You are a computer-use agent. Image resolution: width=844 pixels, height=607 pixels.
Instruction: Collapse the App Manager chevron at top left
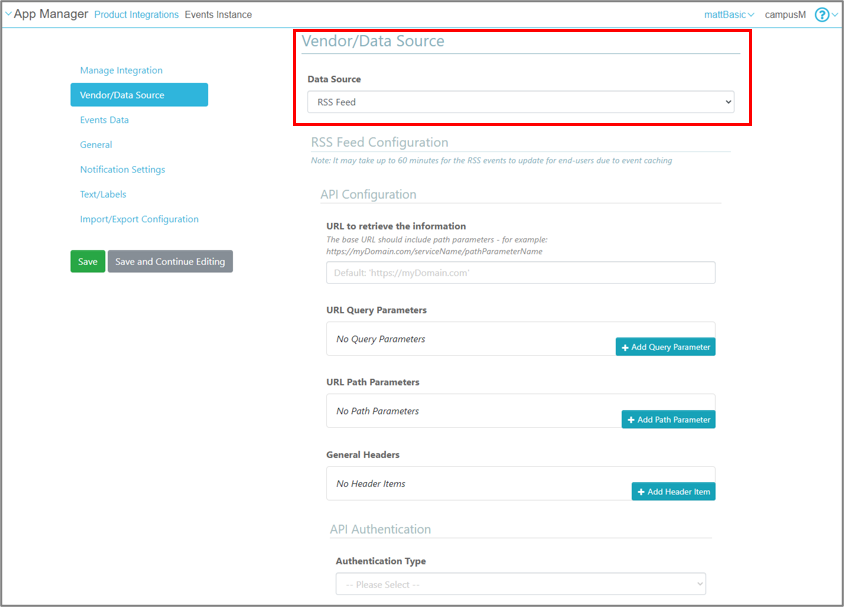(8, 14)
